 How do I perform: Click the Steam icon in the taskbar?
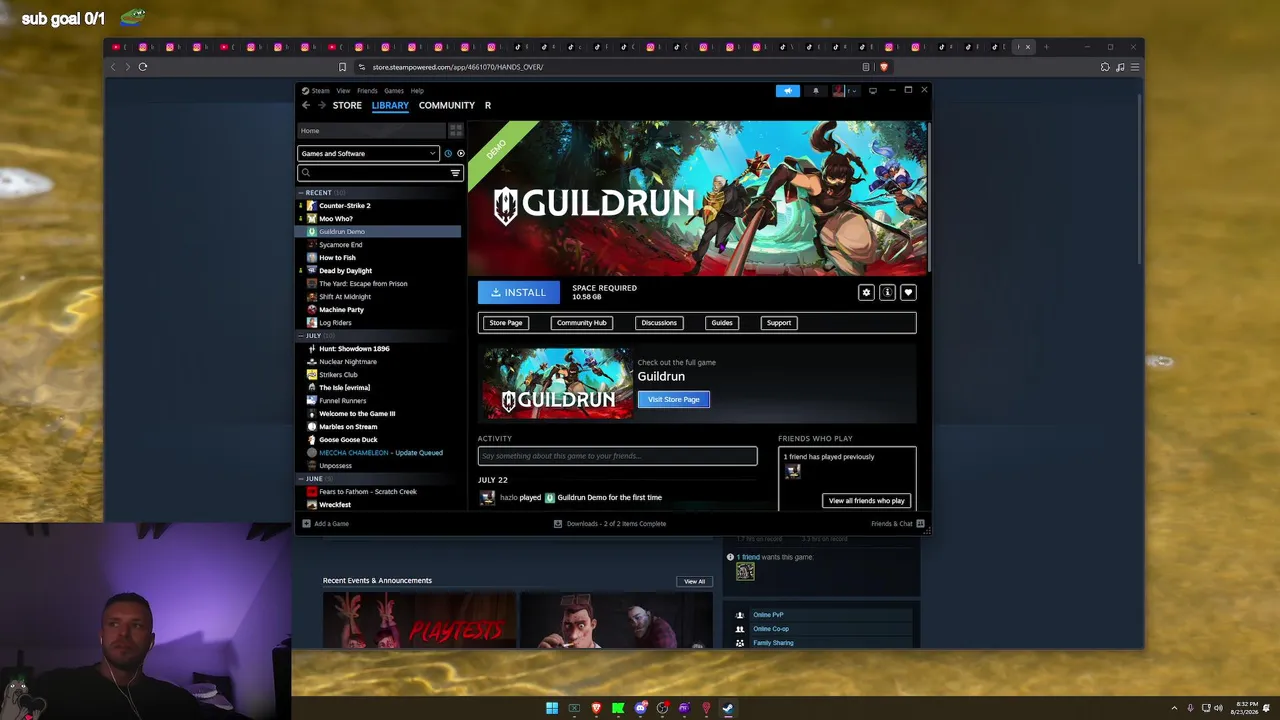[x=728, y=708]
